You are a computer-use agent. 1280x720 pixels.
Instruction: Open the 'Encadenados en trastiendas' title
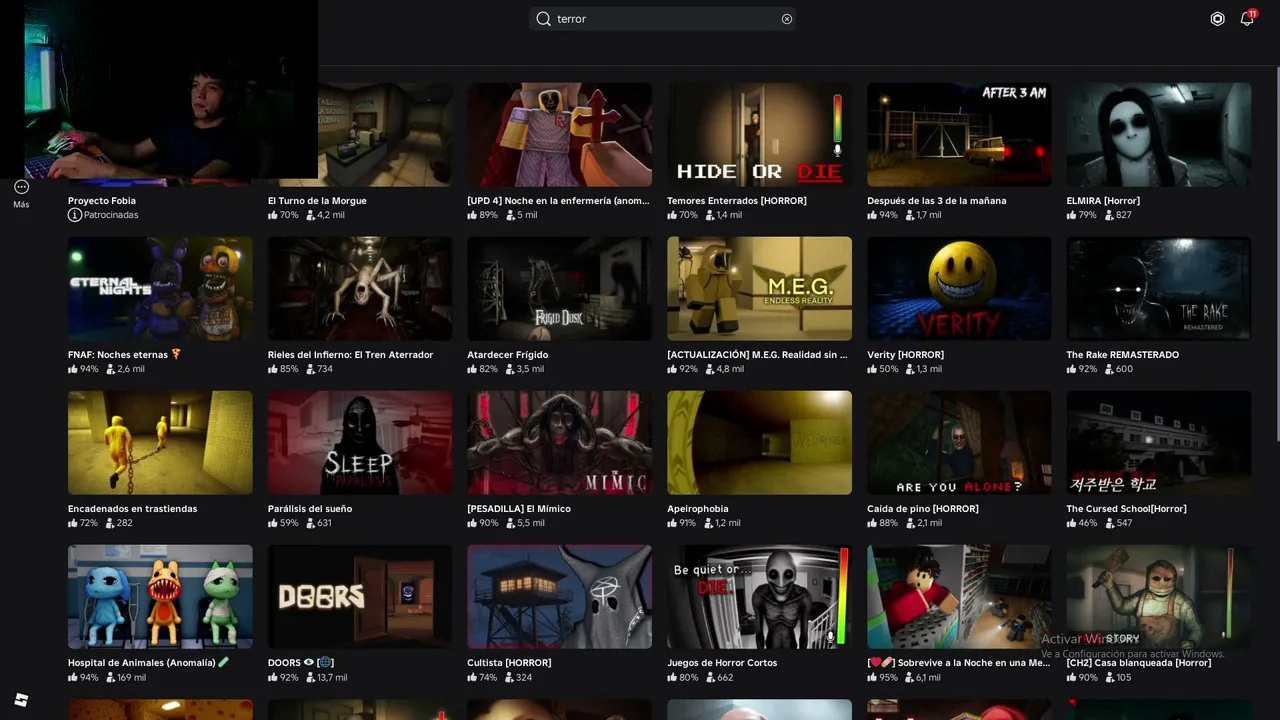(133, 509)
